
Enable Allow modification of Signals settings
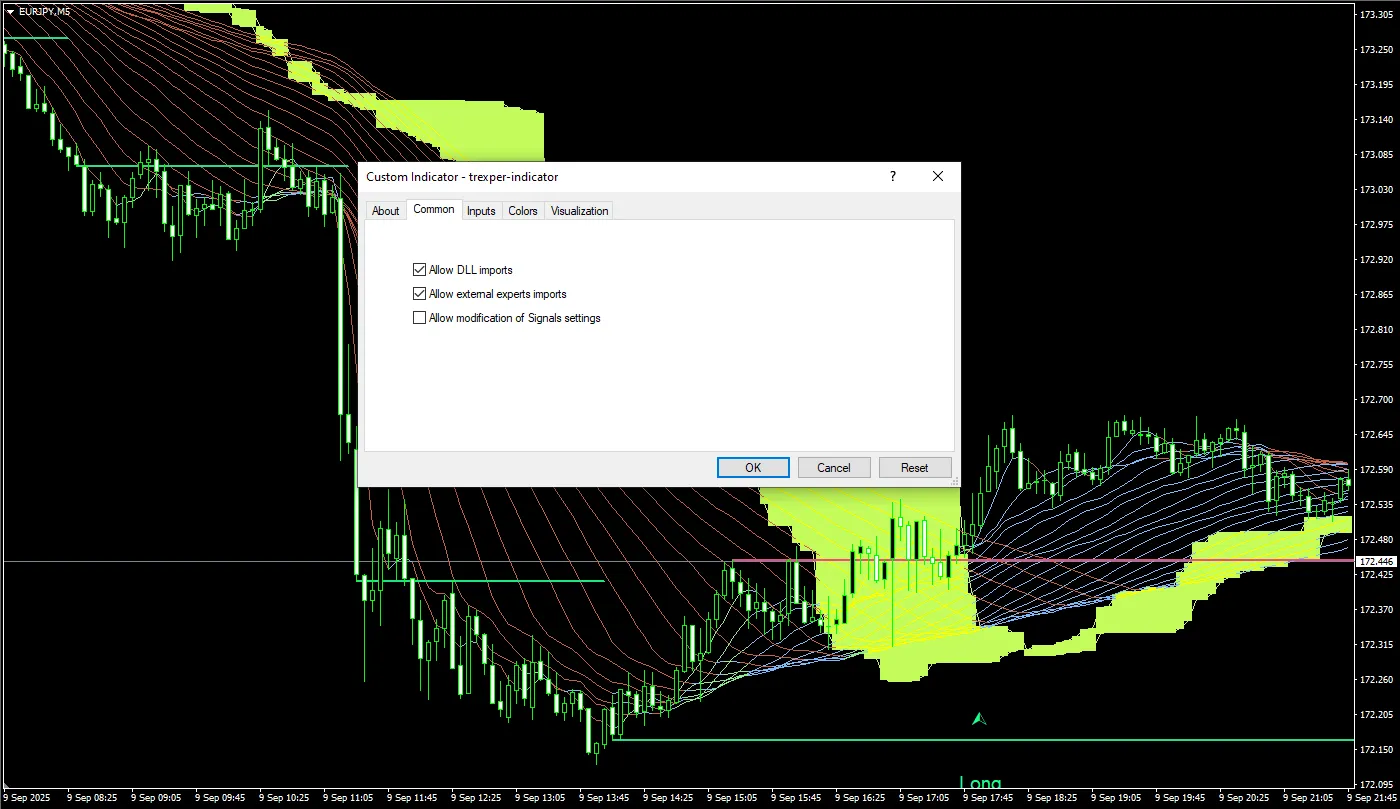[420, 318]
